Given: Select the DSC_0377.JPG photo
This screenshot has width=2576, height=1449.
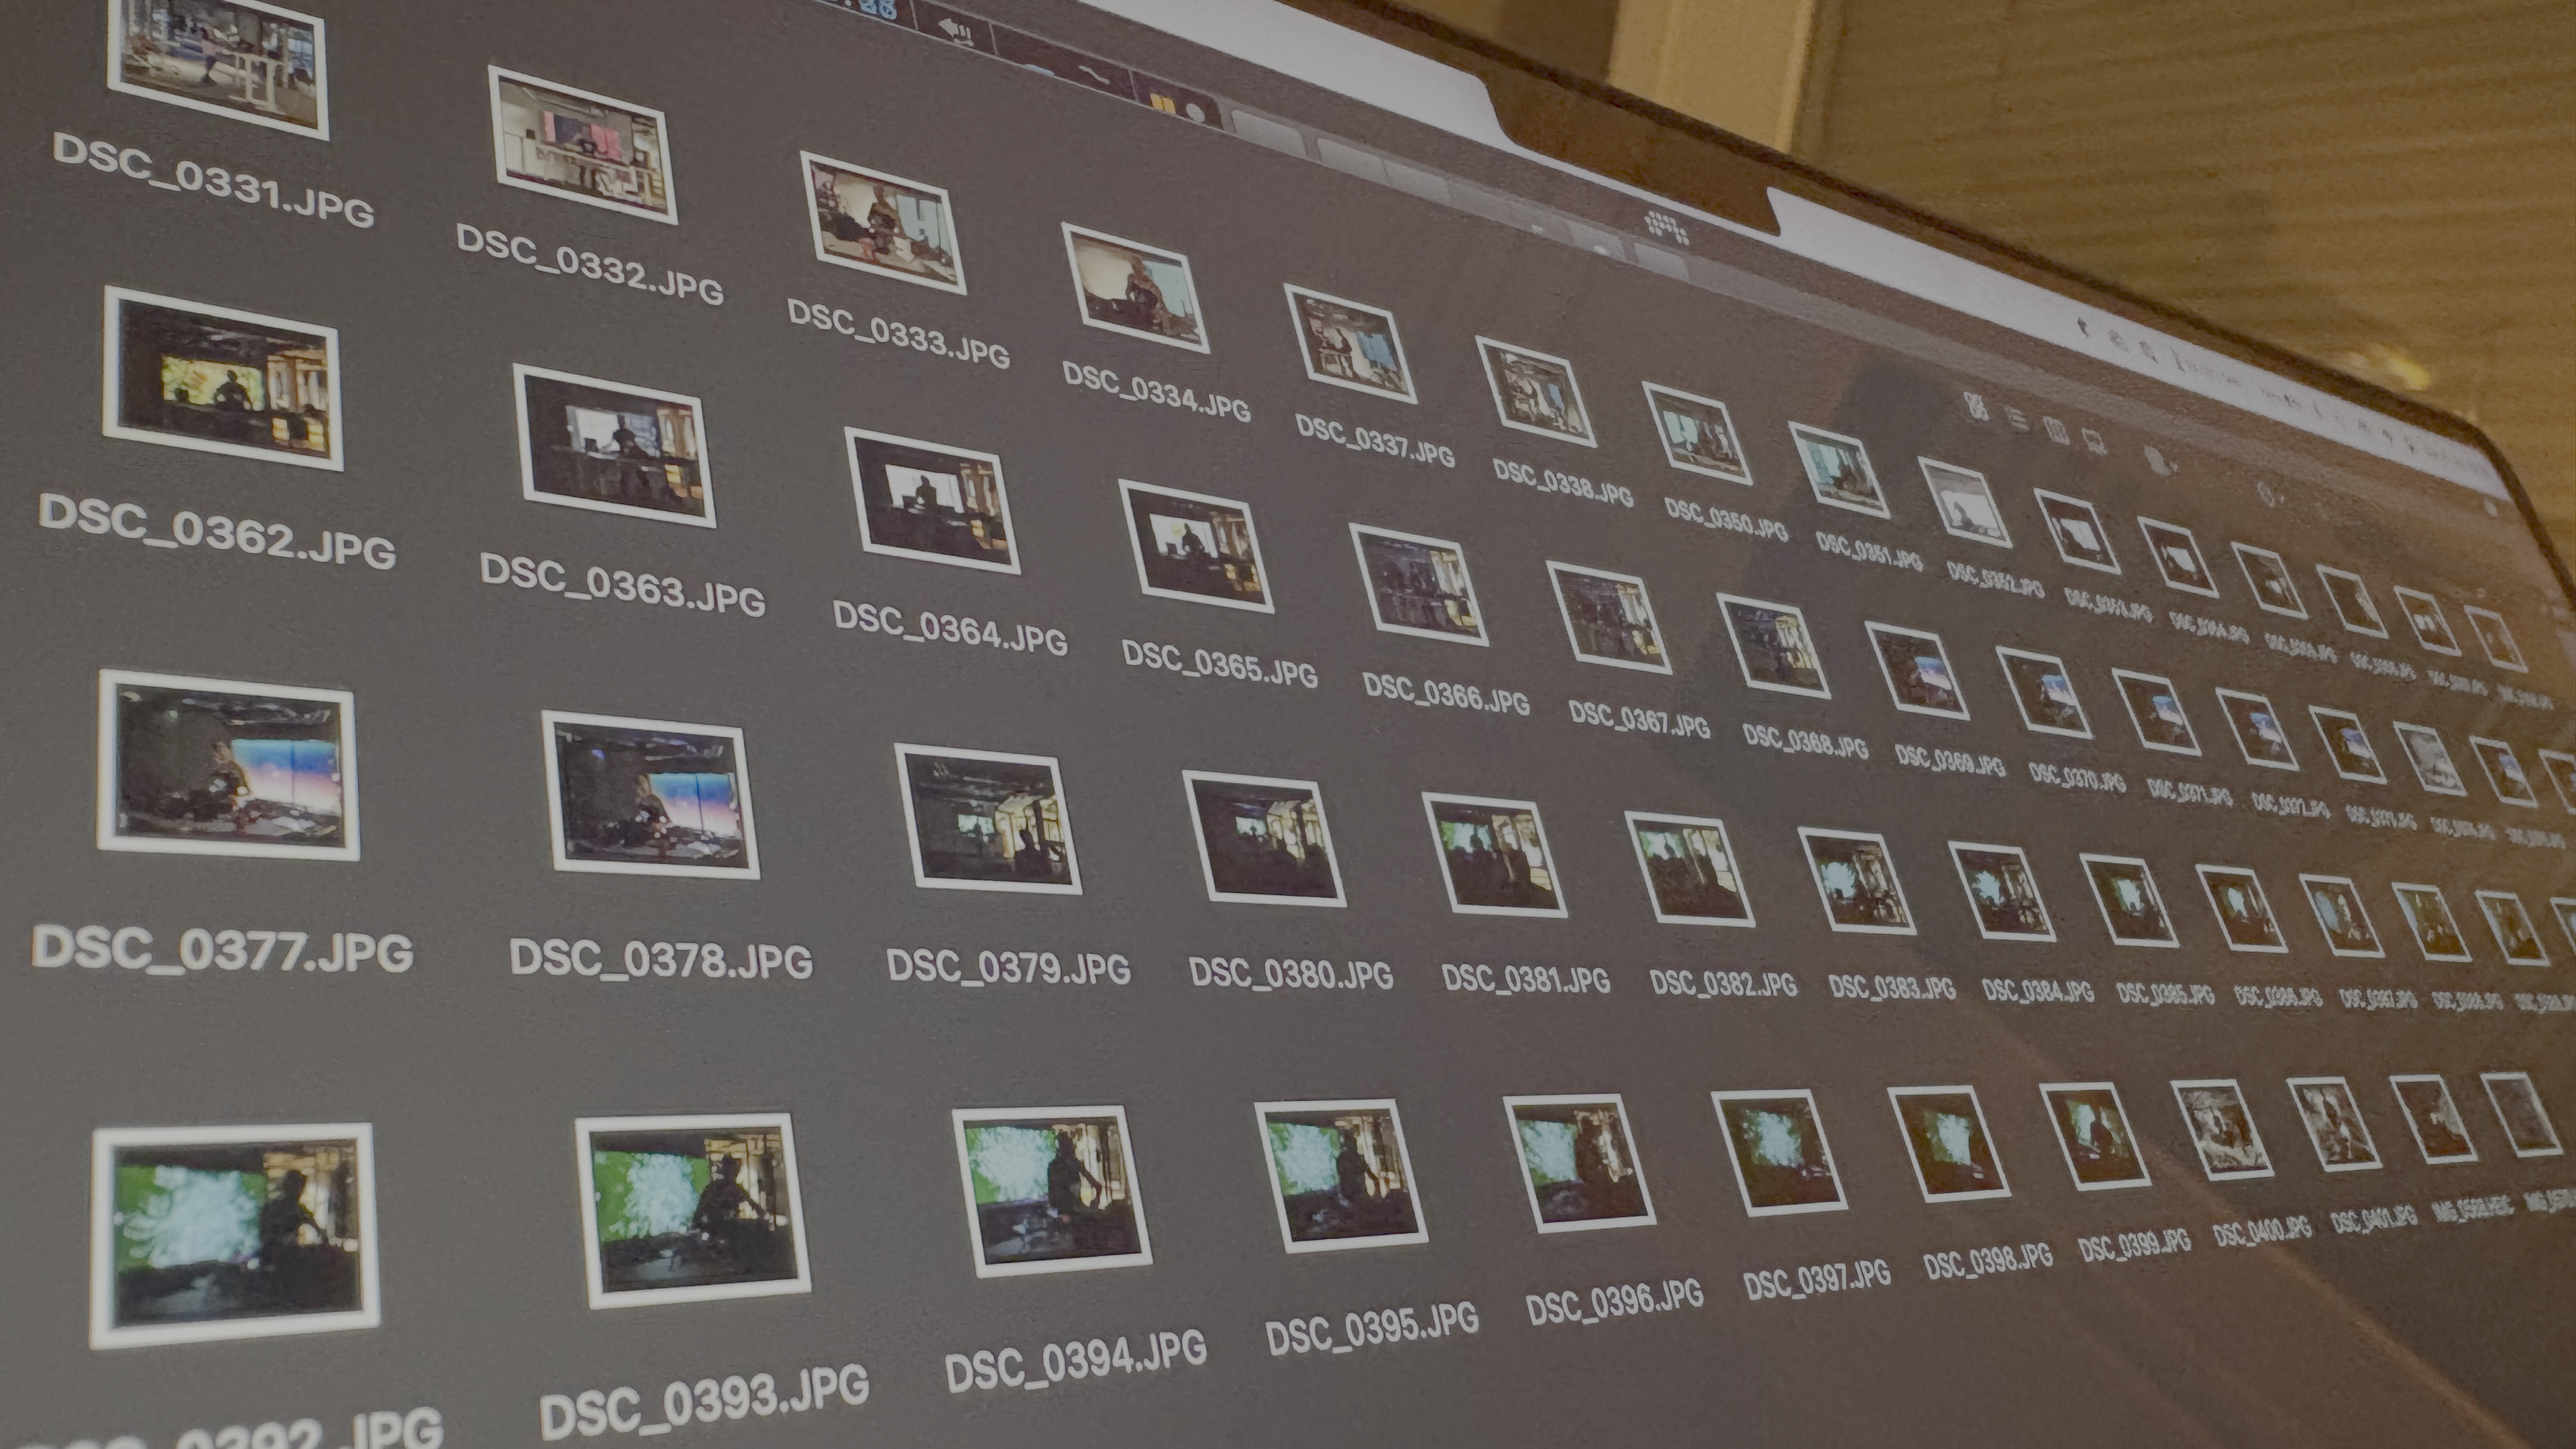Looking at the screenshot, I should click(x=228, y=767).
